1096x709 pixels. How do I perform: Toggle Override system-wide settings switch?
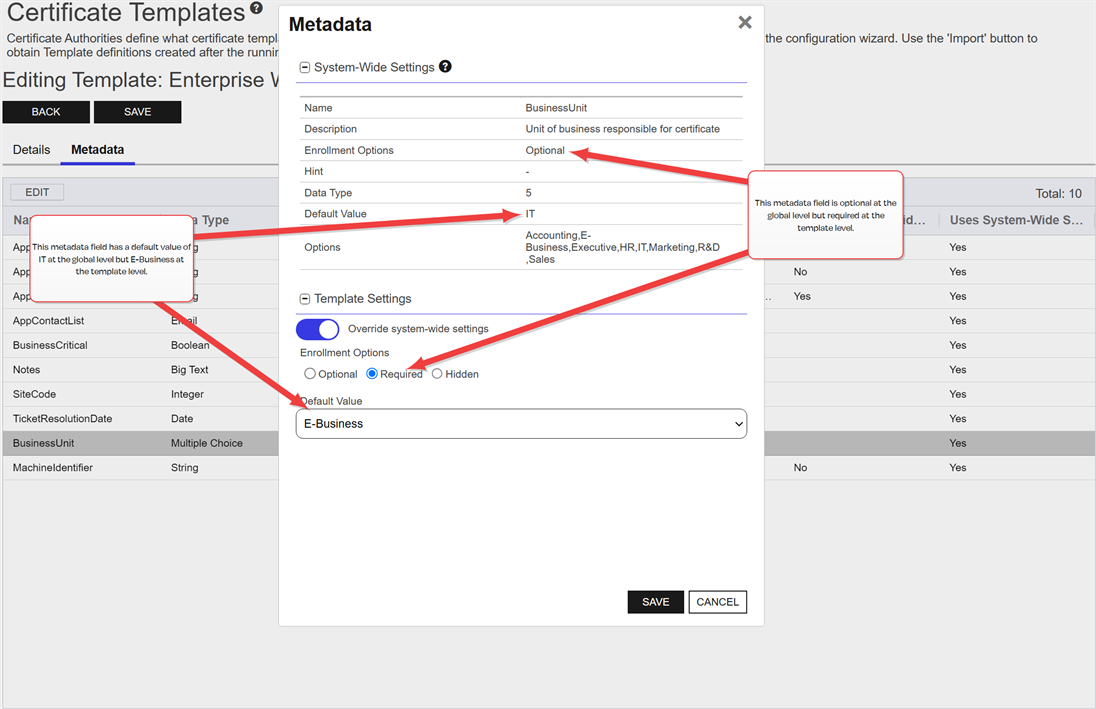click(318, 329)
